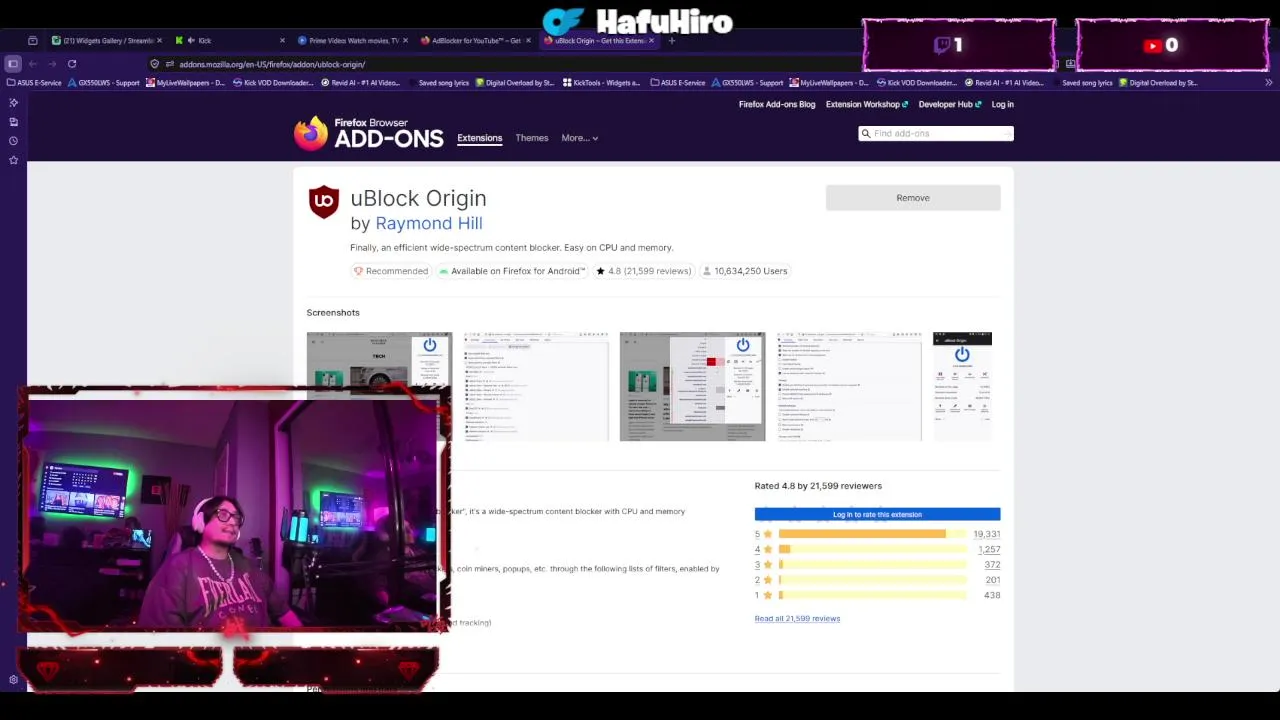Viewport: 1280px width, 720px height.
Task: Click the Screenshots section heading
Action: (x=333, y=313)
